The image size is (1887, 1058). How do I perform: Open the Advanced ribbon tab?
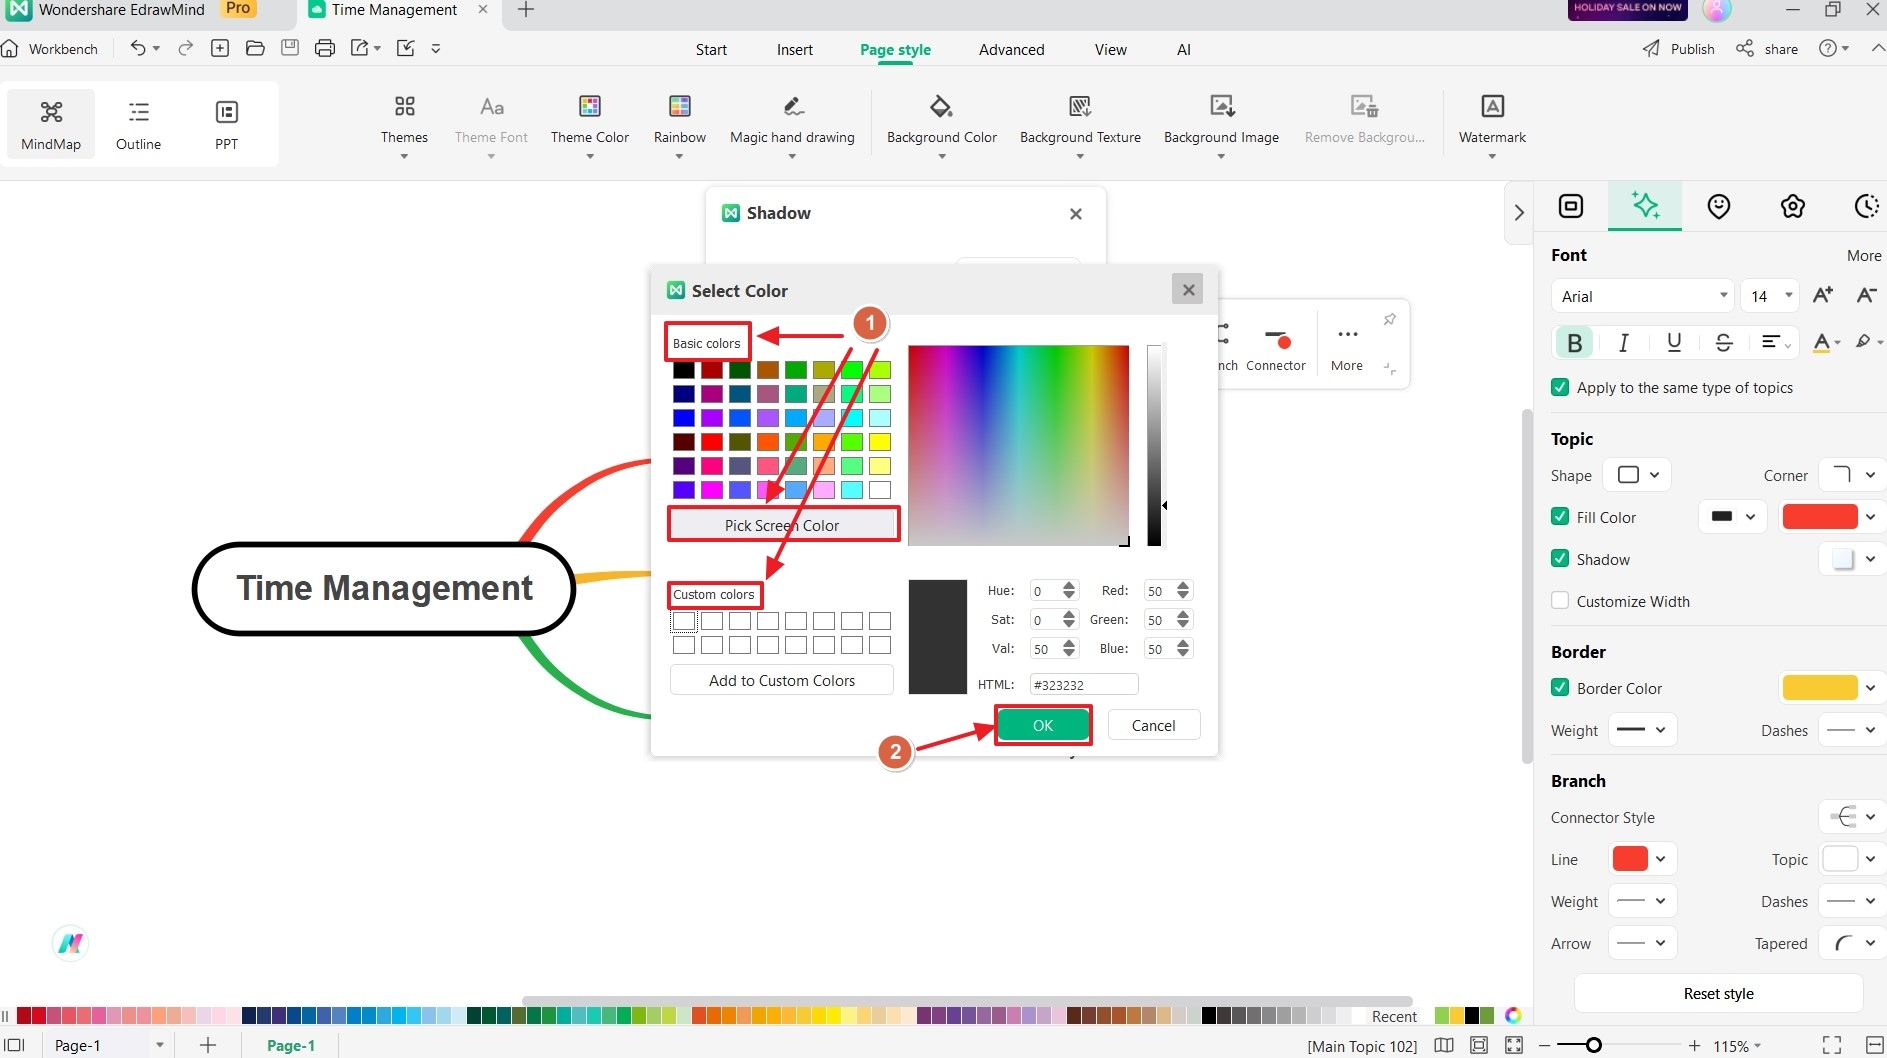(x=1011, y=49)
